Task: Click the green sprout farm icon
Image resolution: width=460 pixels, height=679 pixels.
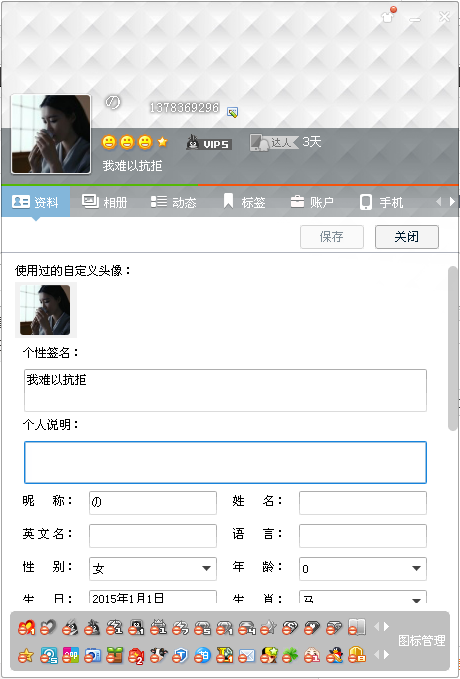Action: (x=115, y=656)
